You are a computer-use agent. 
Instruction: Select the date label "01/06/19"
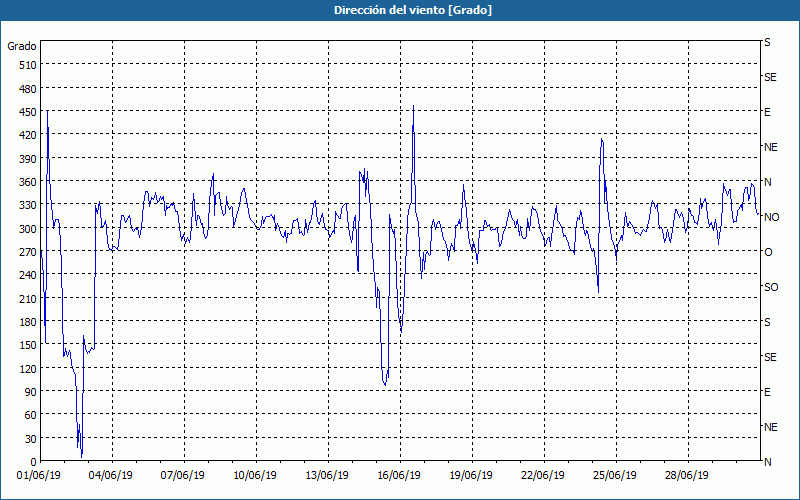39,476
